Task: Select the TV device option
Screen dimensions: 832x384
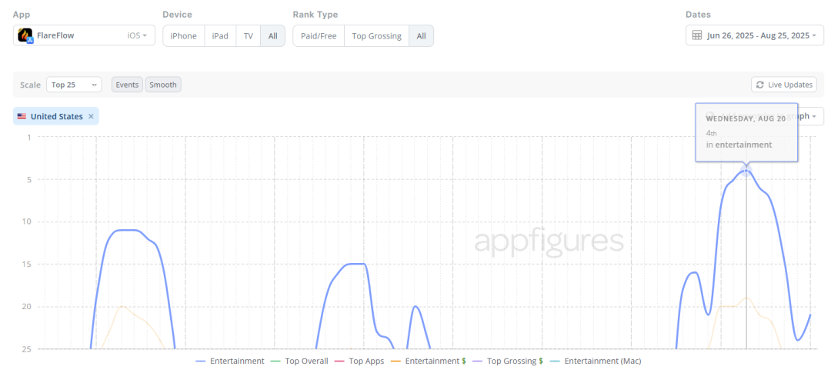Action: pos(248,36)
